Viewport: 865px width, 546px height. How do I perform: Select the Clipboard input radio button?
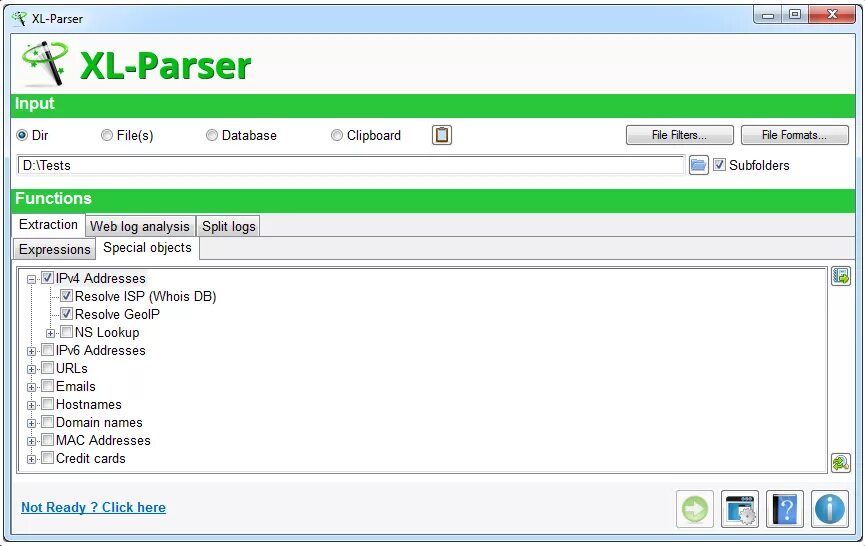pos(337,135)
